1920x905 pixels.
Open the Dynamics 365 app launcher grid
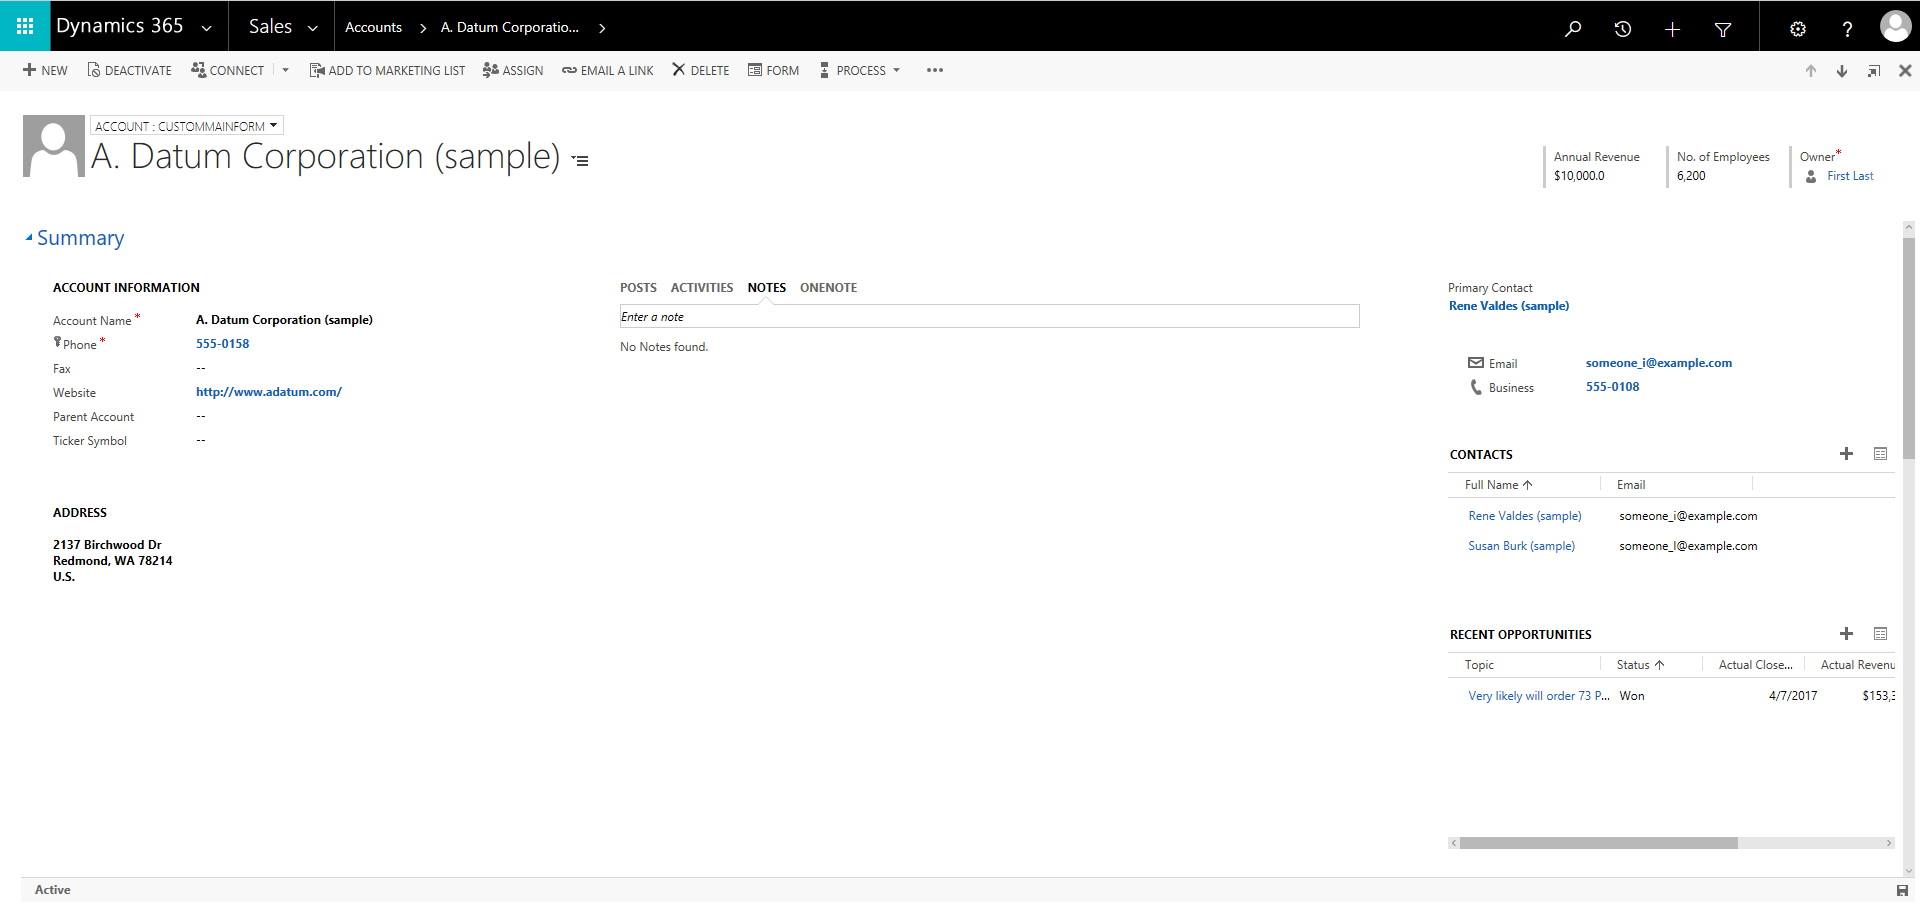(x=25, y=26)
